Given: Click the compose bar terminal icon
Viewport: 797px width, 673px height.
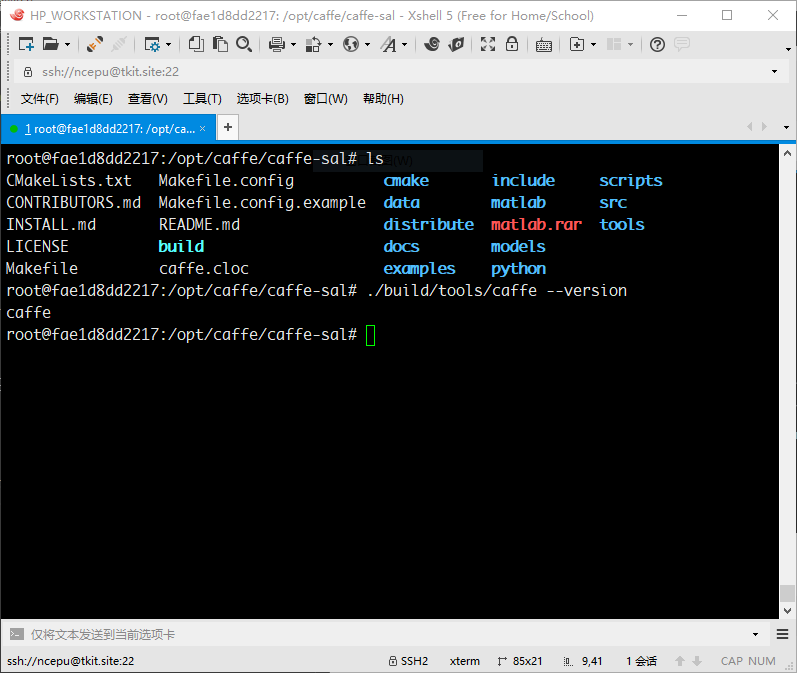Looking at the screenshot, I should coord(17,634).
